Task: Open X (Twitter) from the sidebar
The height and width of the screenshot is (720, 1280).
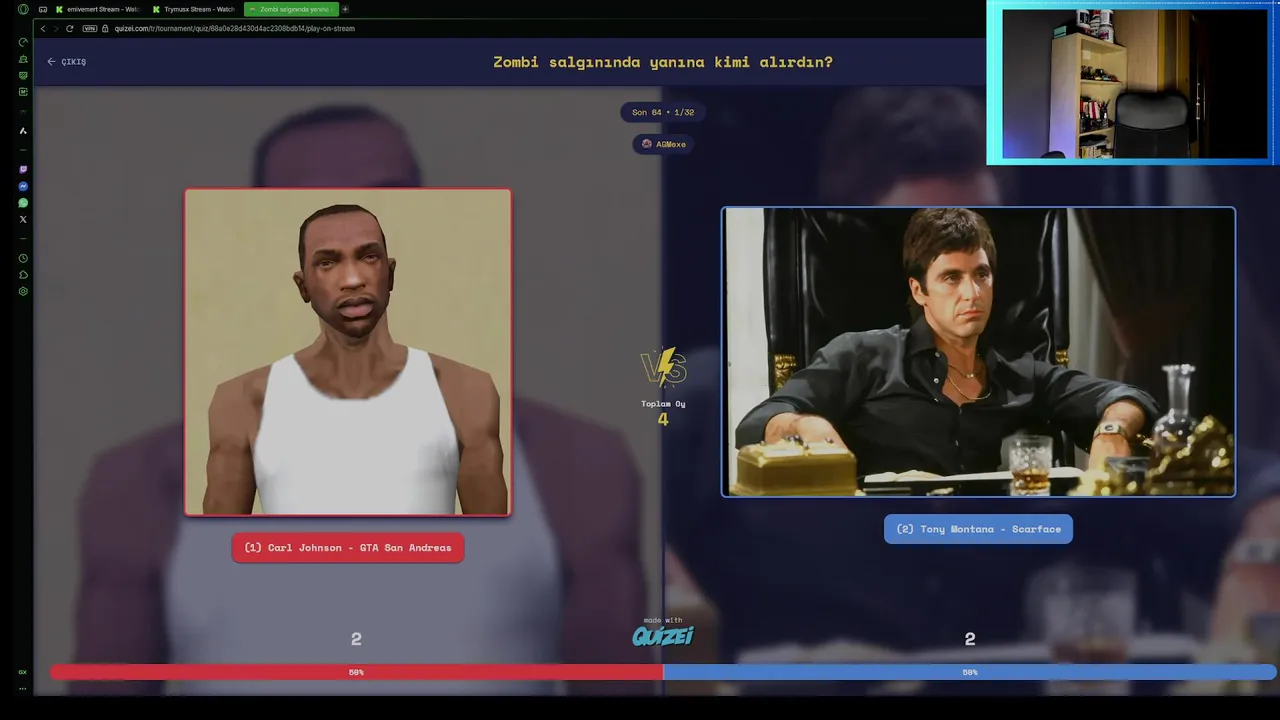Action: click(23, 219)
